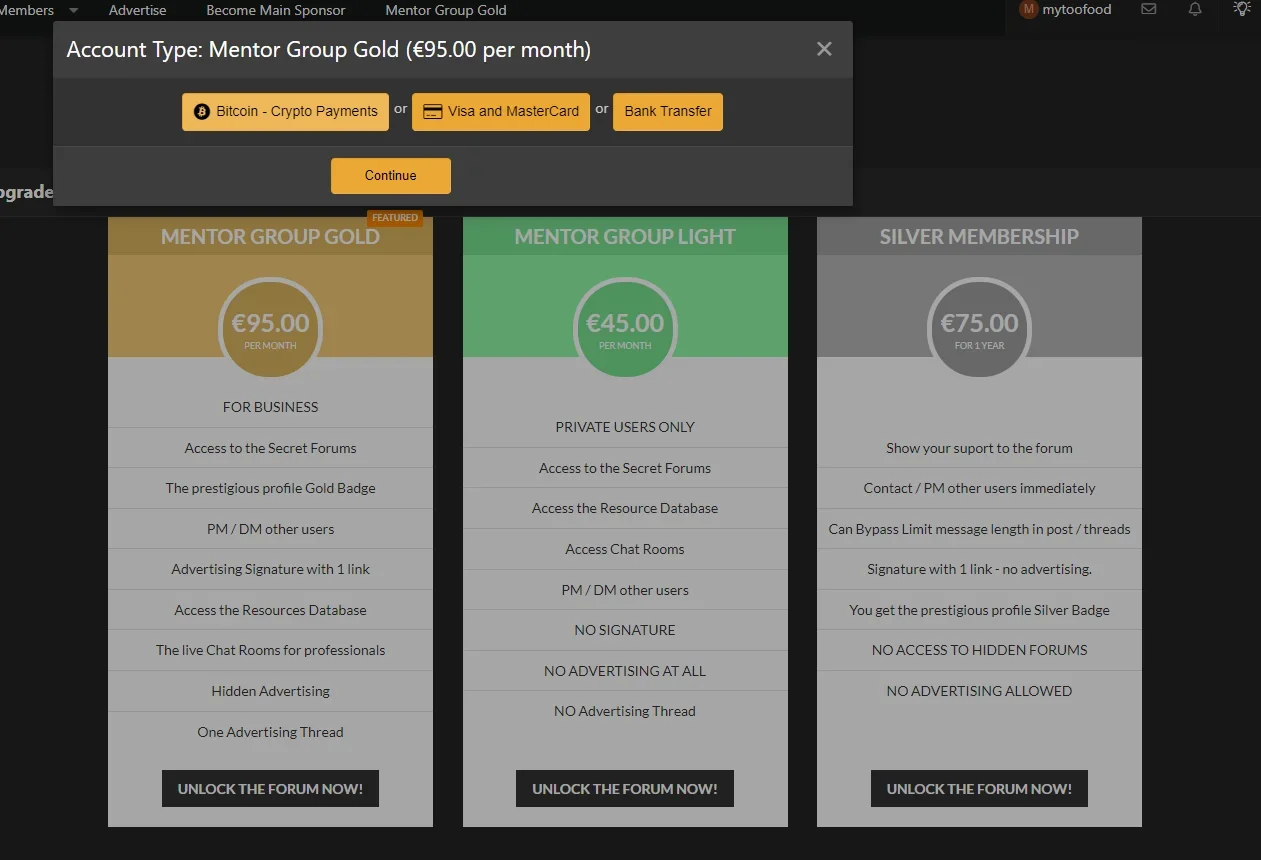Viewport: 1261px width, 860px height.
Task: Open the Advertise menu item
Action: [138, 10]
